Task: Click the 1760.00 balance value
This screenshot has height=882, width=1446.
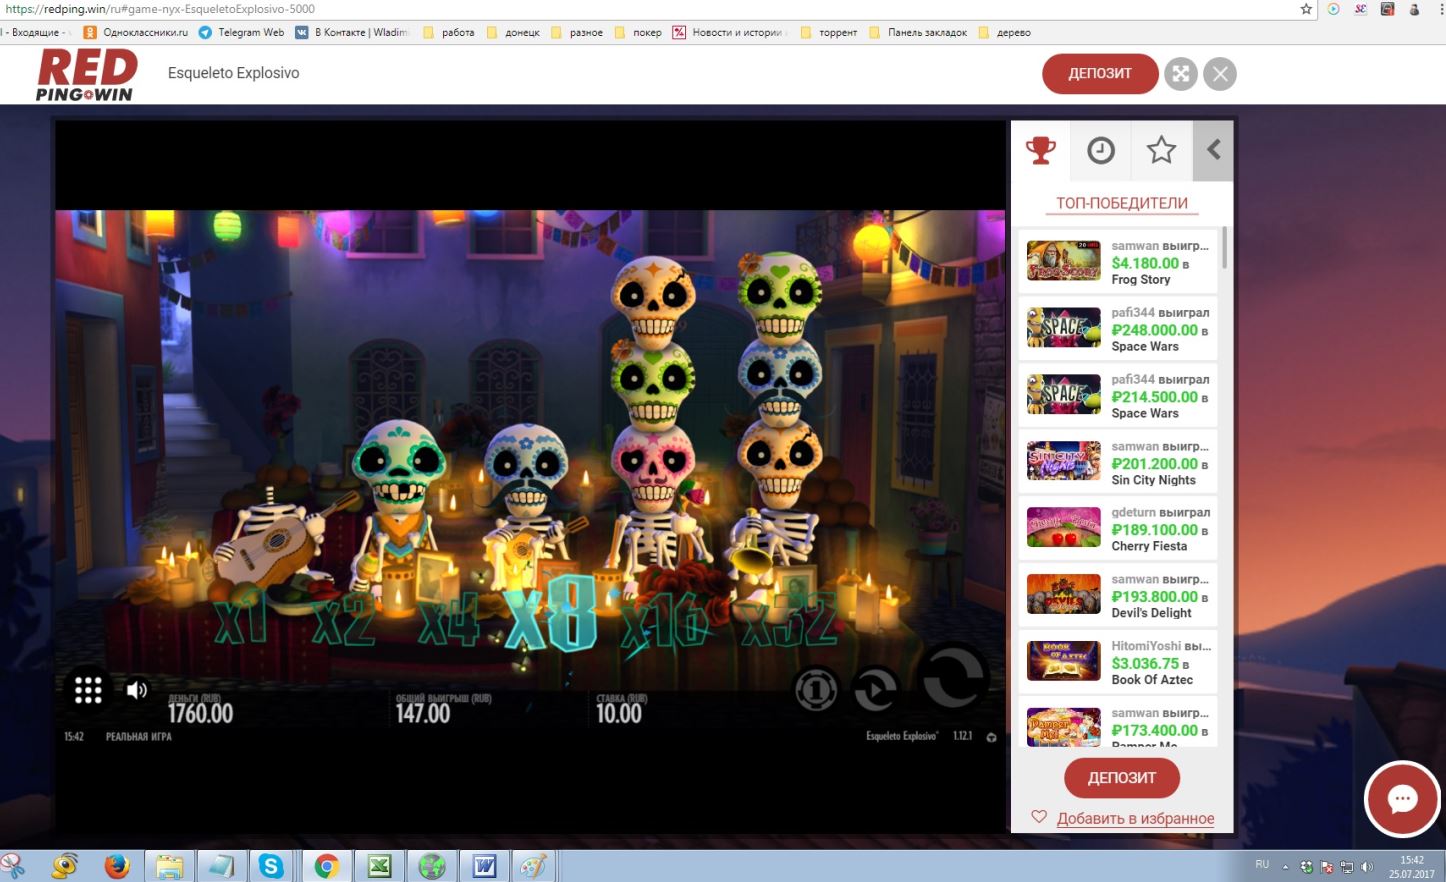Action: click(200, 713)
